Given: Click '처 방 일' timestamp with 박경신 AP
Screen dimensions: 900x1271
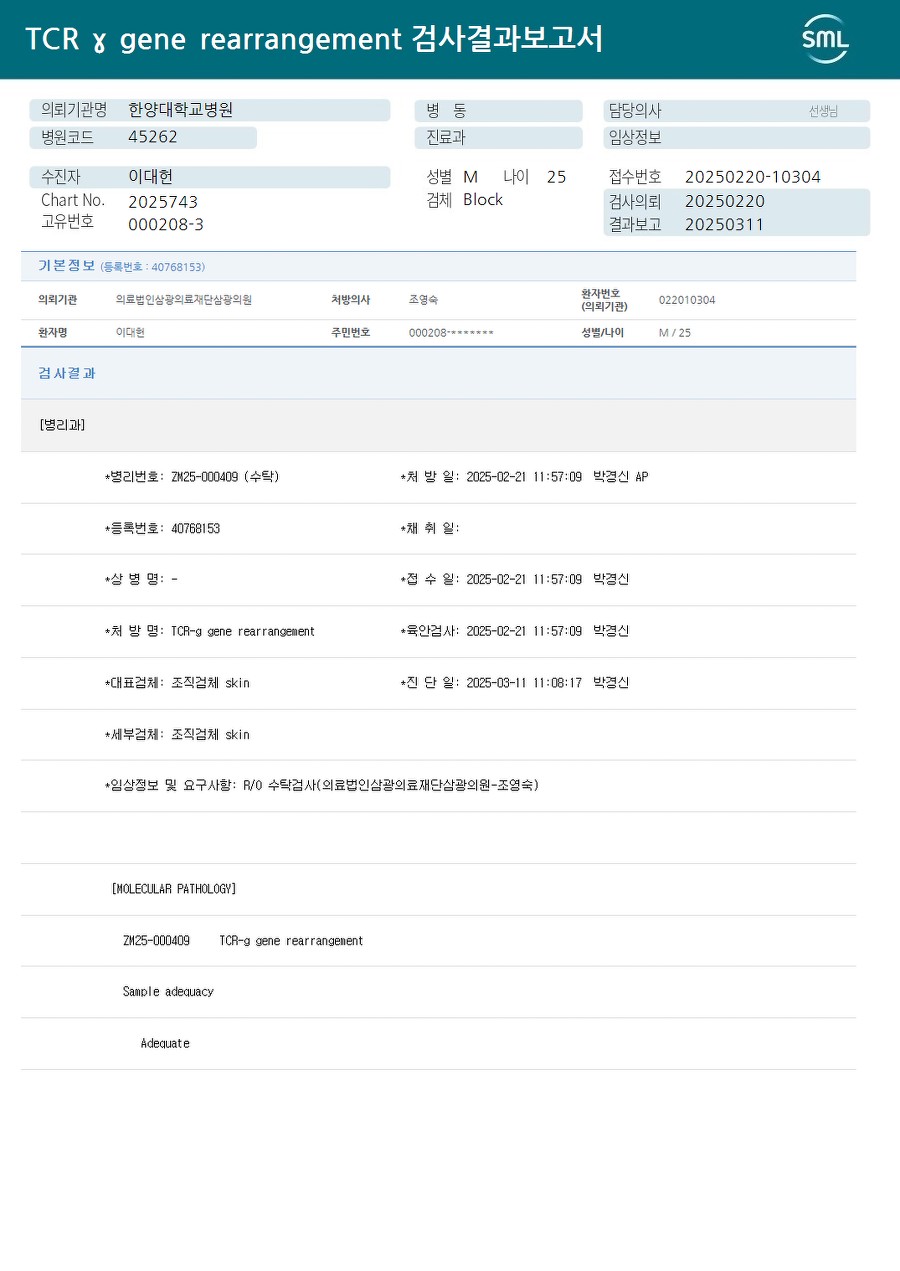Looking at the screenshot, I should pyautogui.click(x=524, y=477).
